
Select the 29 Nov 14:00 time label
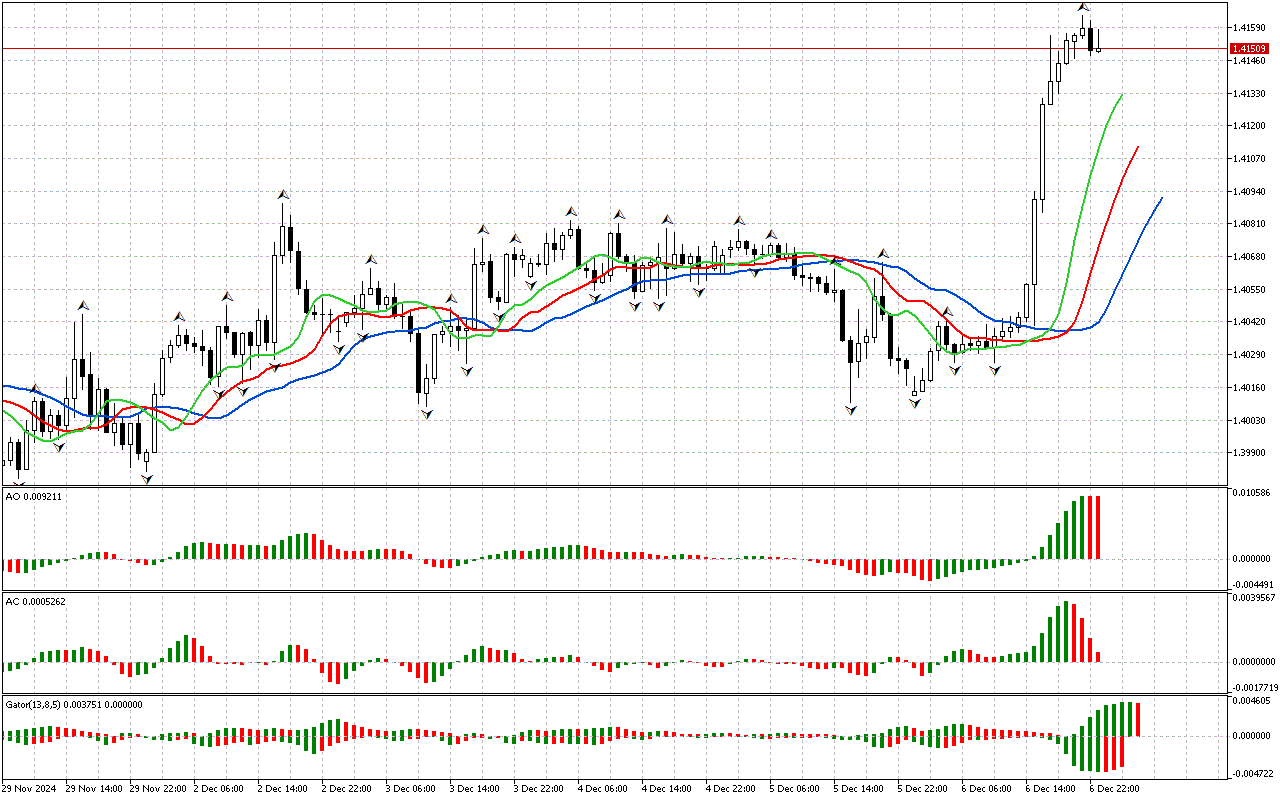(95, 788)
